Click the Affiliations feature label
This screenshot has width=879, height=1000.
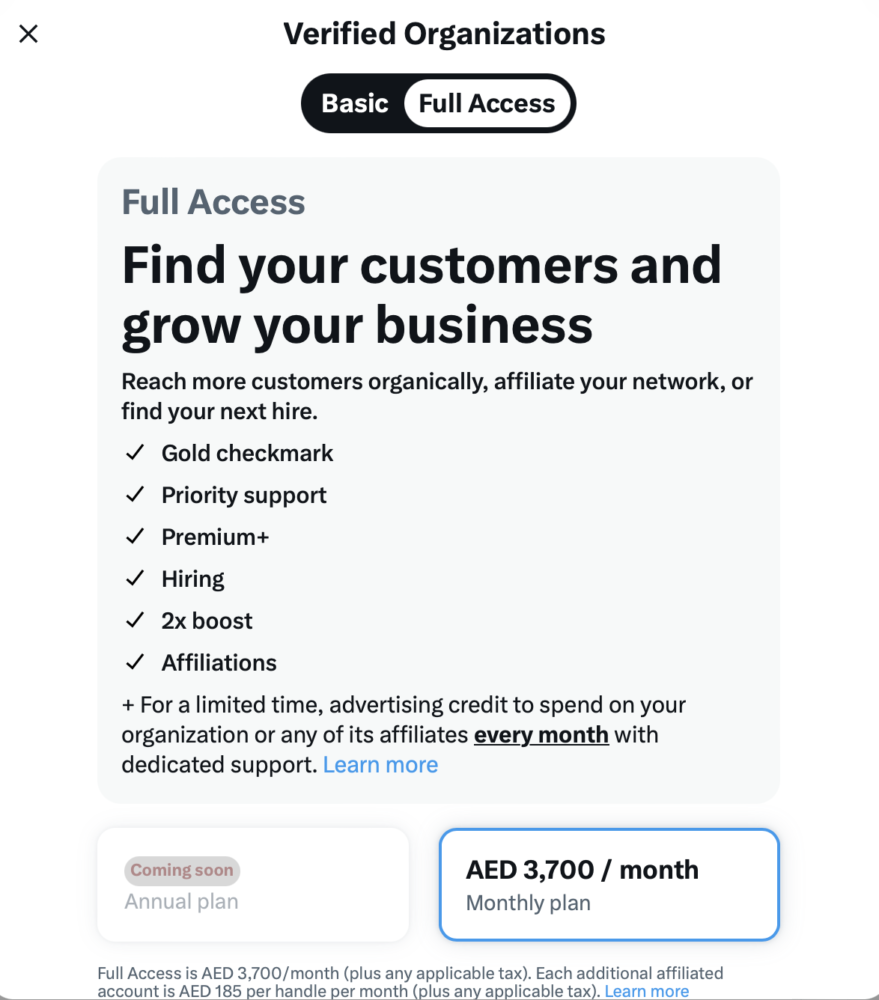pyautogui.click(x=219, y=663)
